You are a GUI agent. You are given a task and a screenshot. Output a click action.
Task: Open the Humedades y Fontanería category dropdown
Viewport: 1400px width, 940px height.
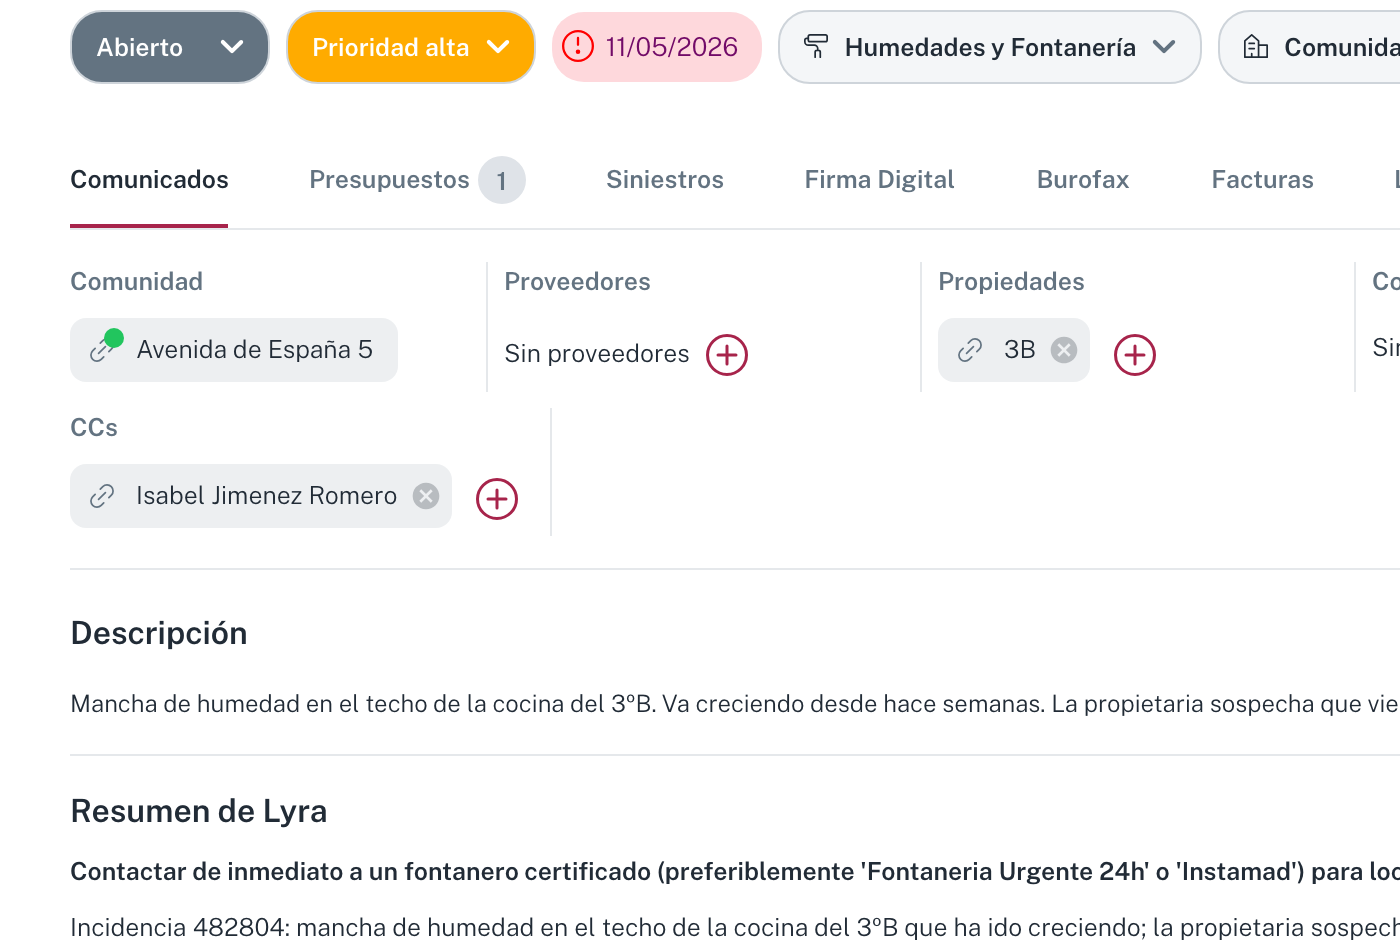(x=990, y=47)
